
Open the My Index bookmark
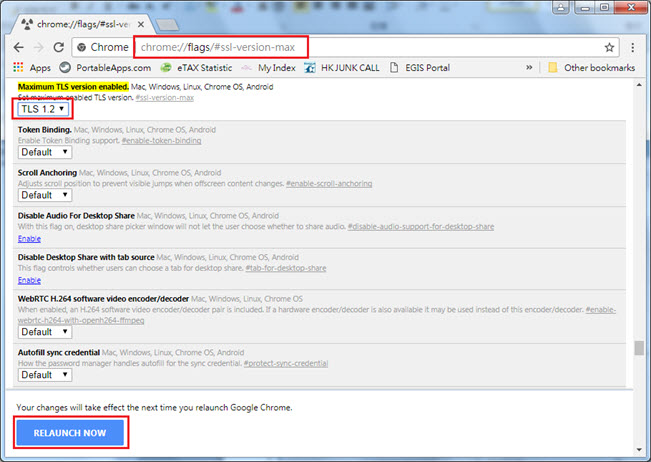[268, 68]
